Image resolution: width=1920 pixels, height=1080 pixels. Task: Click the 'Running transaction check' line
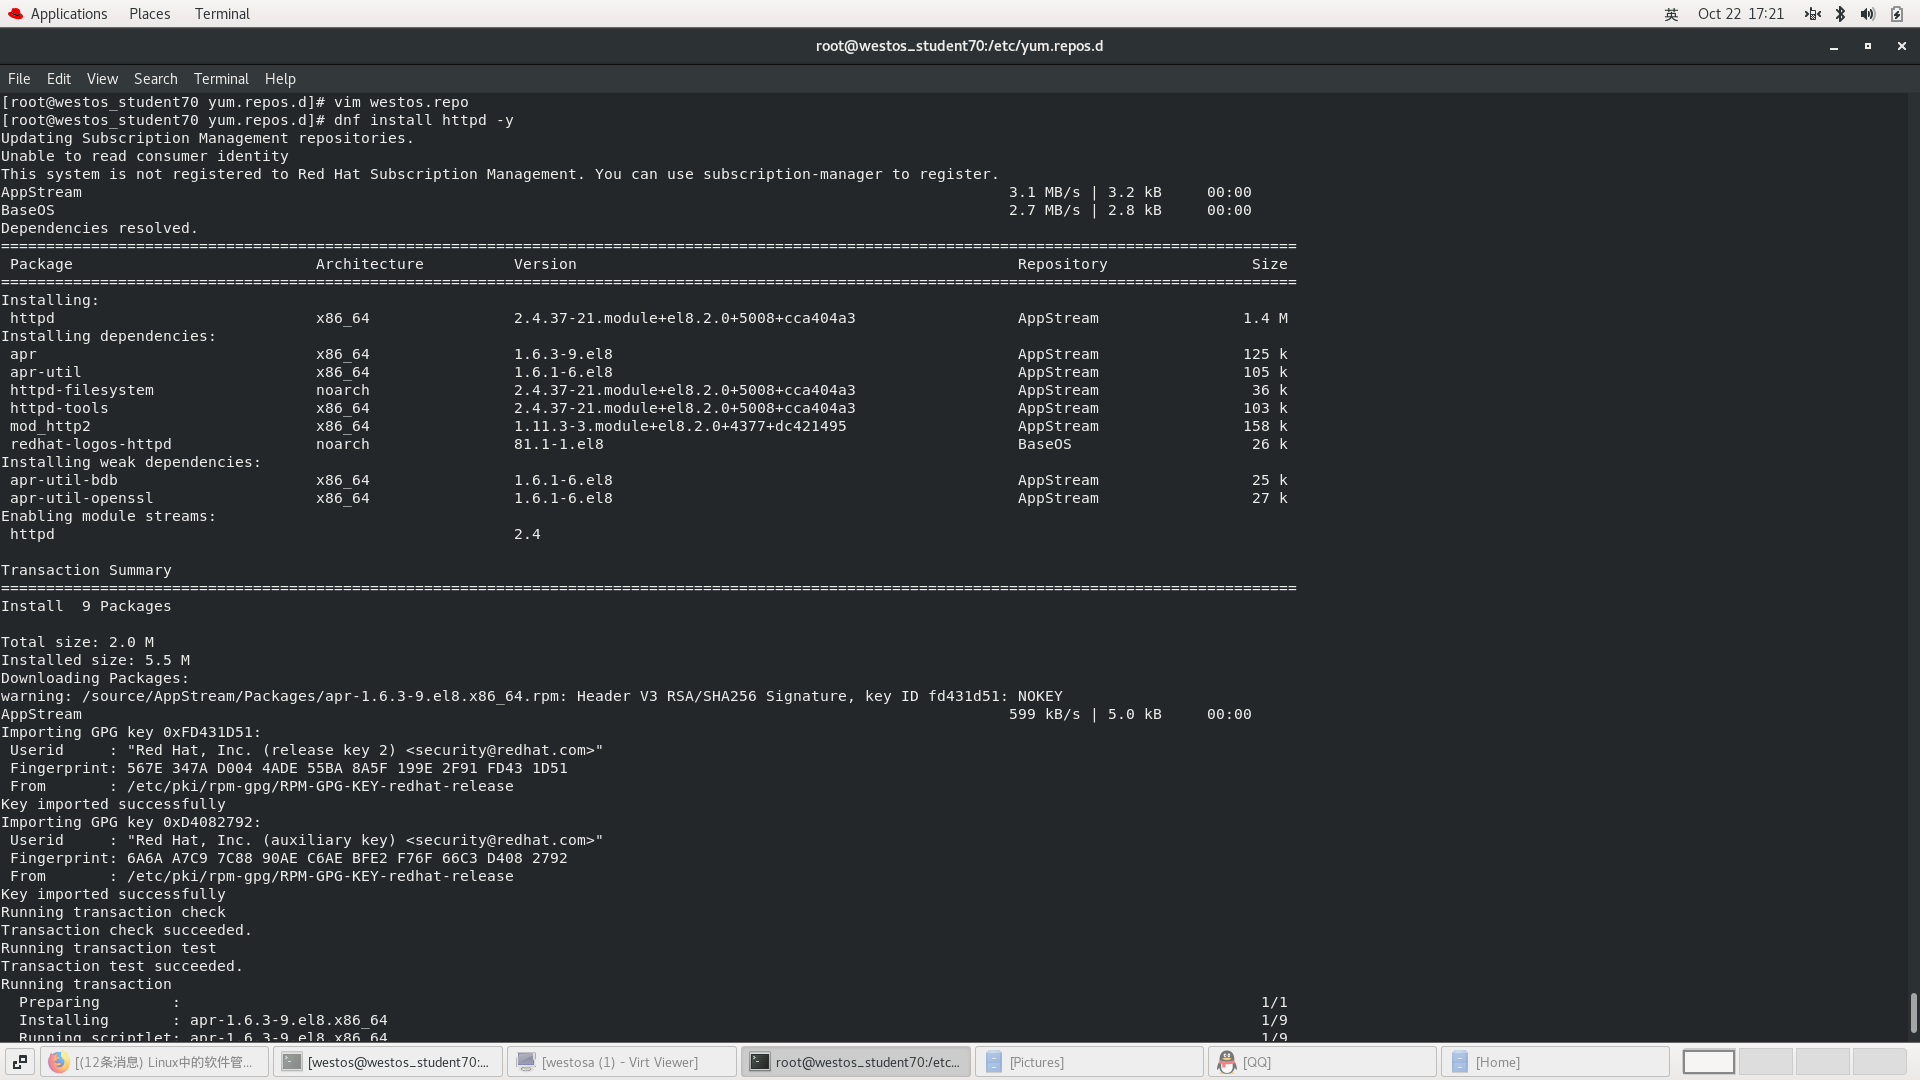click(113, 912)
